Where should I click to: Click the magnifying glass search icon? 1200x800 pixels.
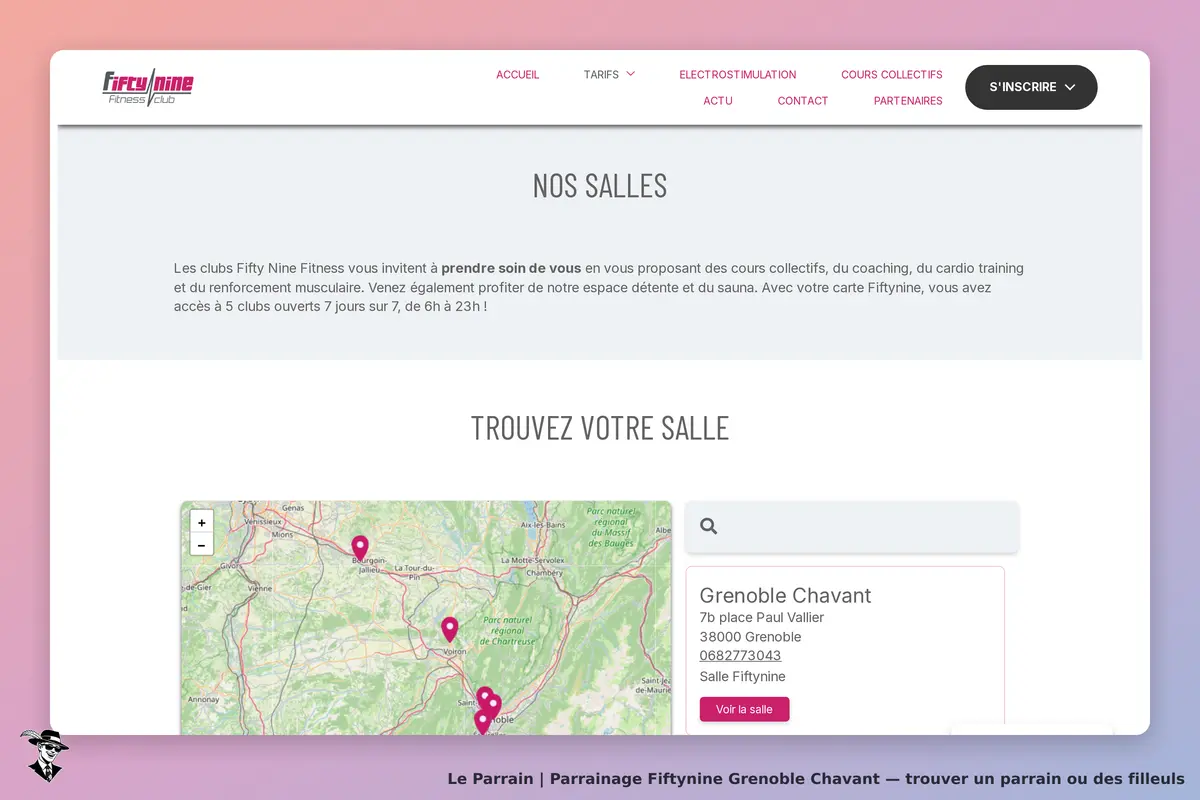point(709,526)
